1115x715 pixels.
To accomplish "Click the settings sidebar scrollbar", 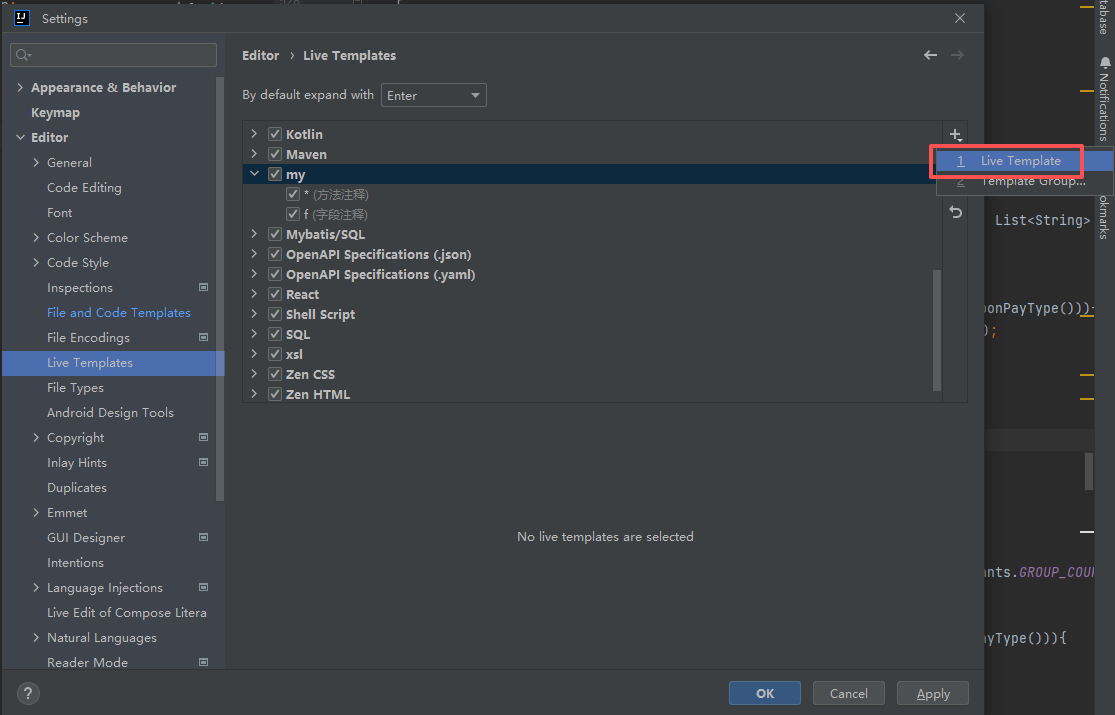I will pos(220,288).
